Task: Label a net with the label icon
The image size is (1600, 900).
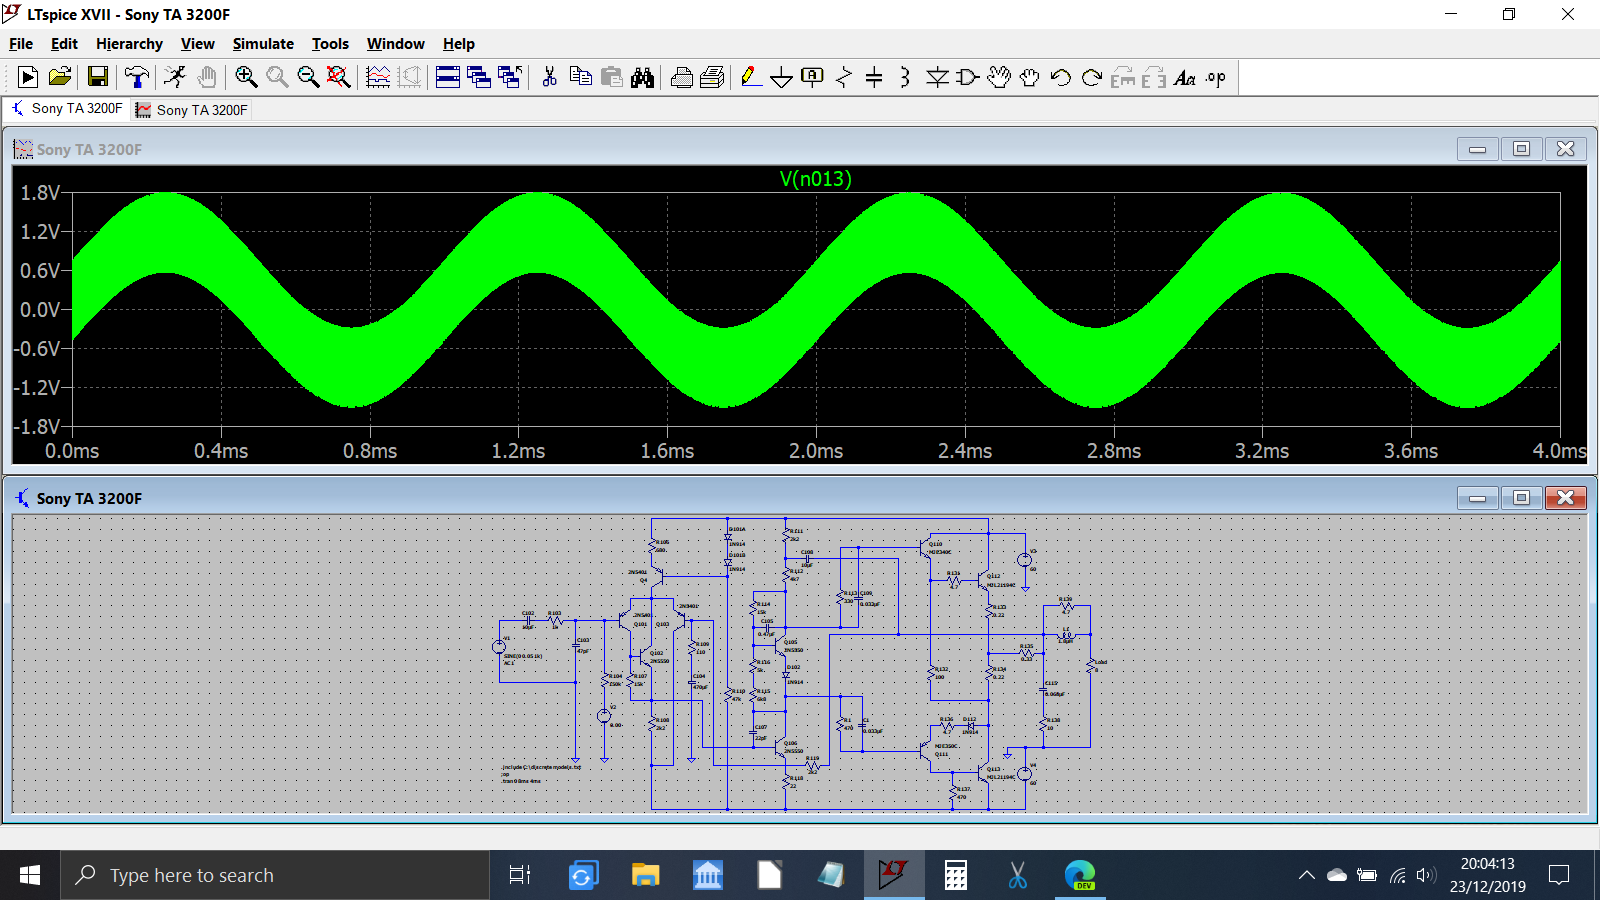Action: tap(813, 77)
